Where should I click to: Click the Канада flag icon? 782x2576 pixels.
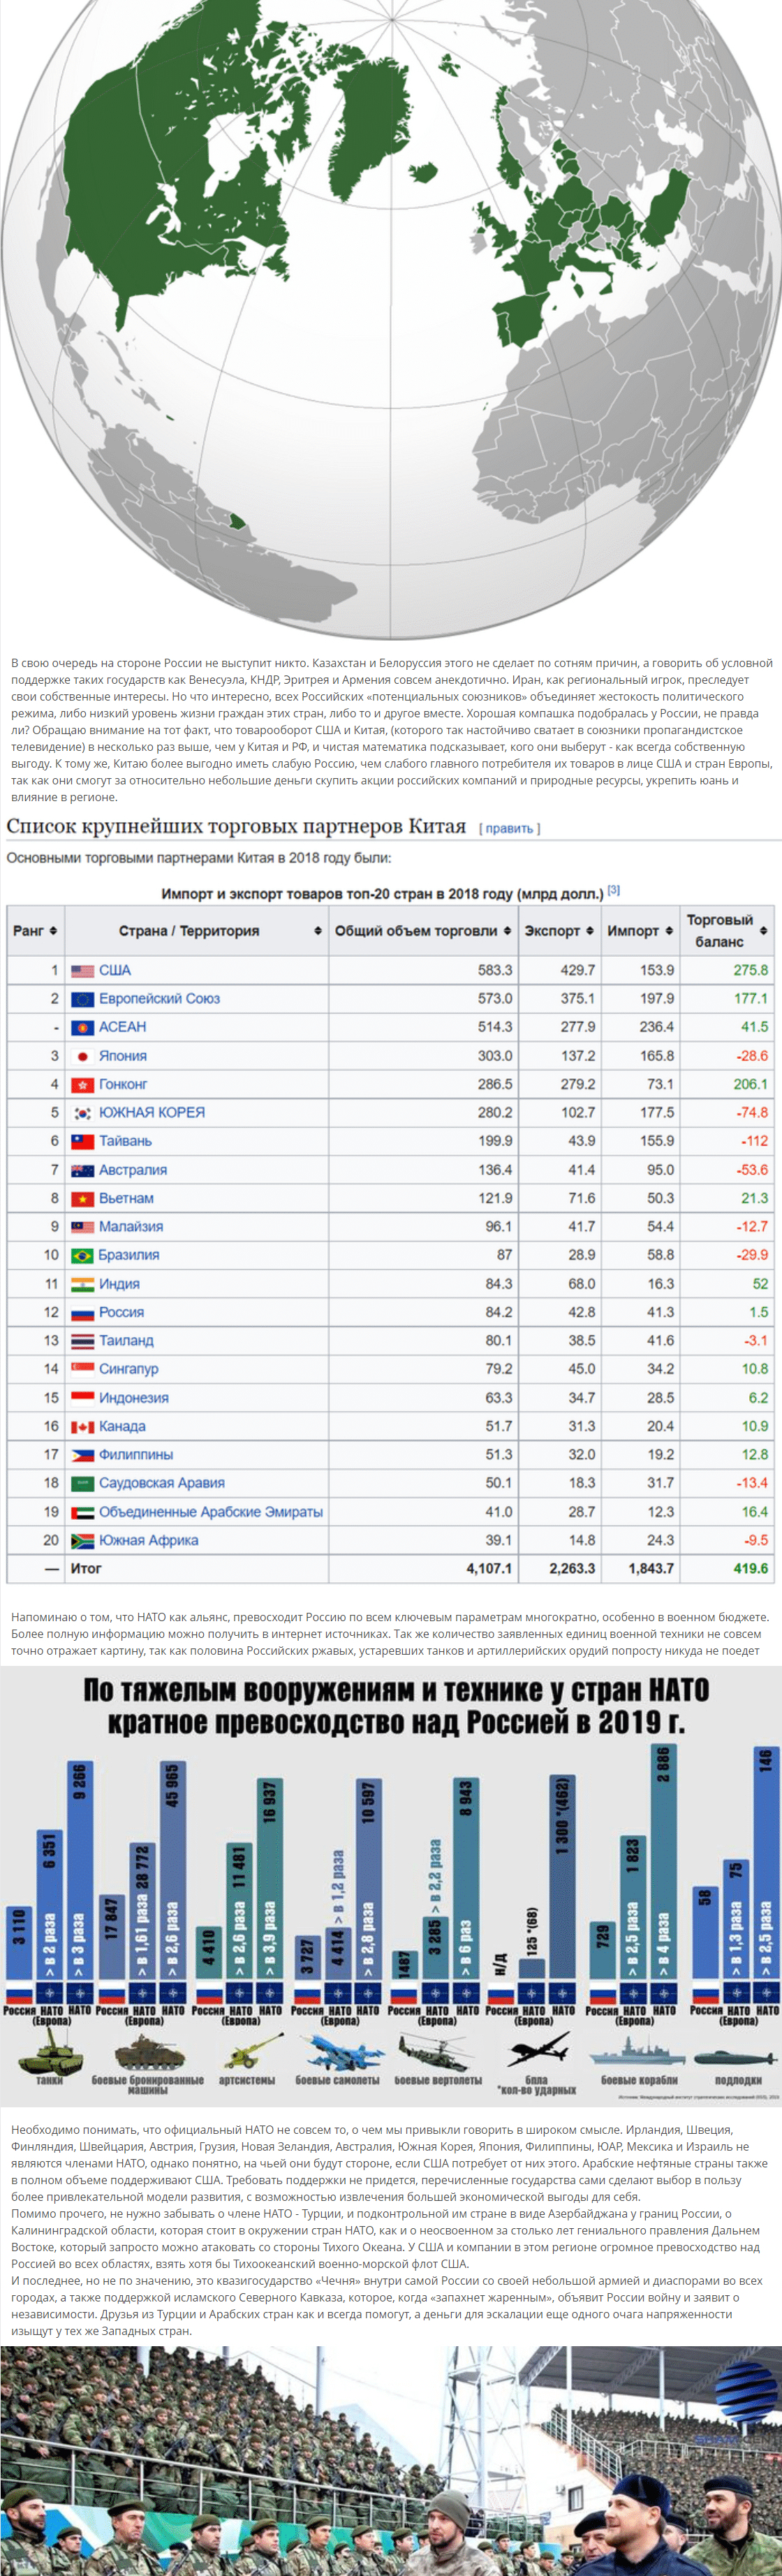[x=82, y=1426]
